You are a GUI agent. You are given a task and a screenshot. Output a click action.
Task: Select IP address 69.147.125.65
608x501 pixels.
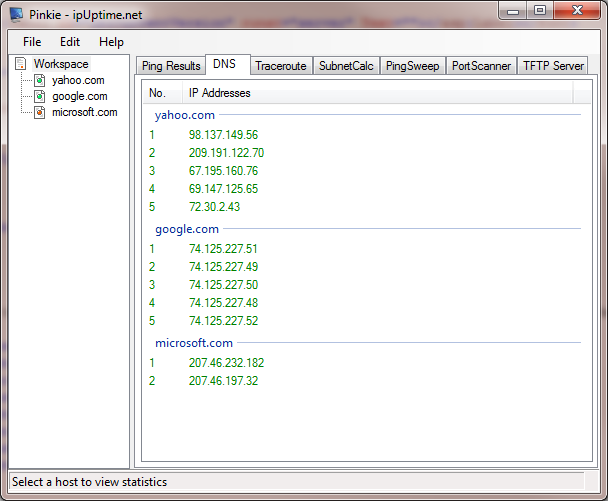(223, 189)
